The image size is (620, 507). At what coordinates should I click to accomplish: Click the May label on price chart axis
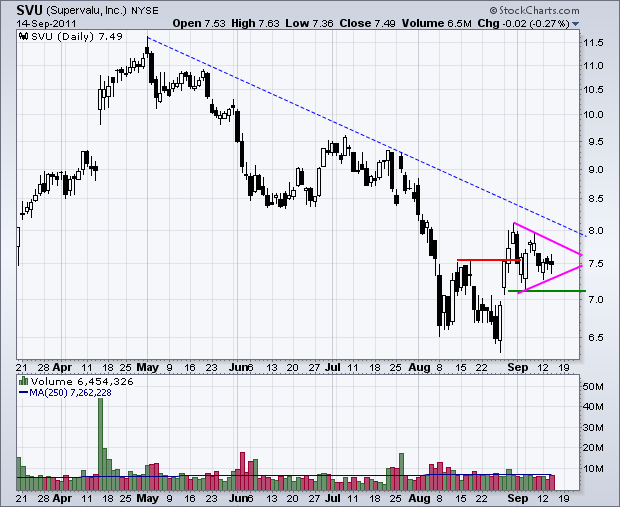(147, 367)
